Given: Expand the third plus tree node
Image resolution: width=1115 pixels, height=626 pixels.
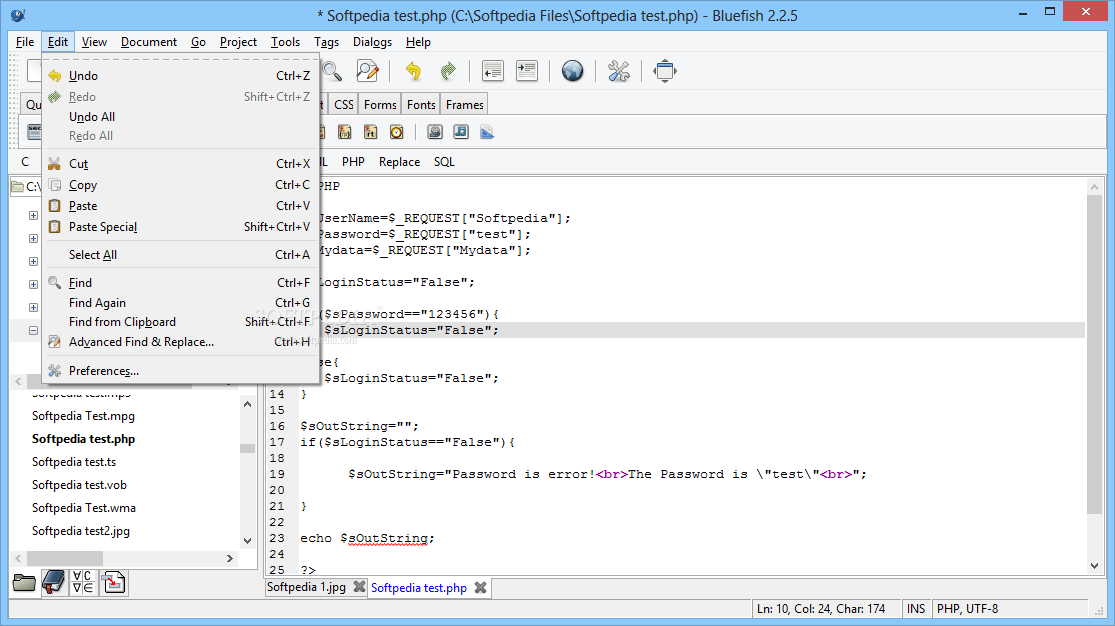Looking at the screenshot, I should point(33,261).
